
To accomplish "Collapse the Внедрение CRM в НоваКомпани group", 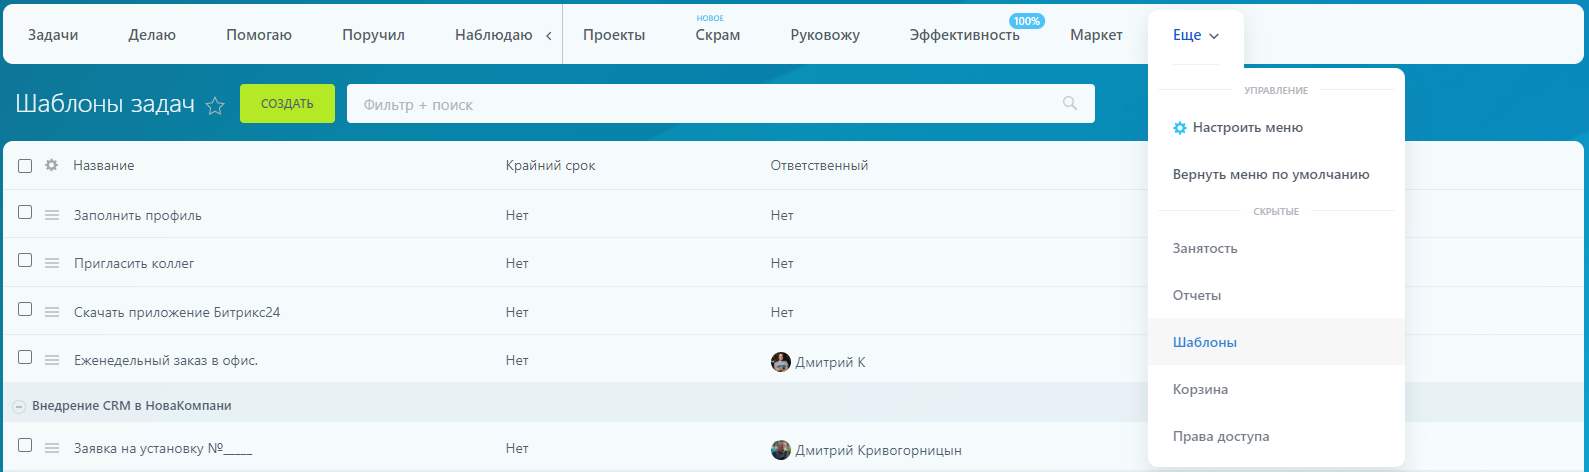I will coord(18,407).
